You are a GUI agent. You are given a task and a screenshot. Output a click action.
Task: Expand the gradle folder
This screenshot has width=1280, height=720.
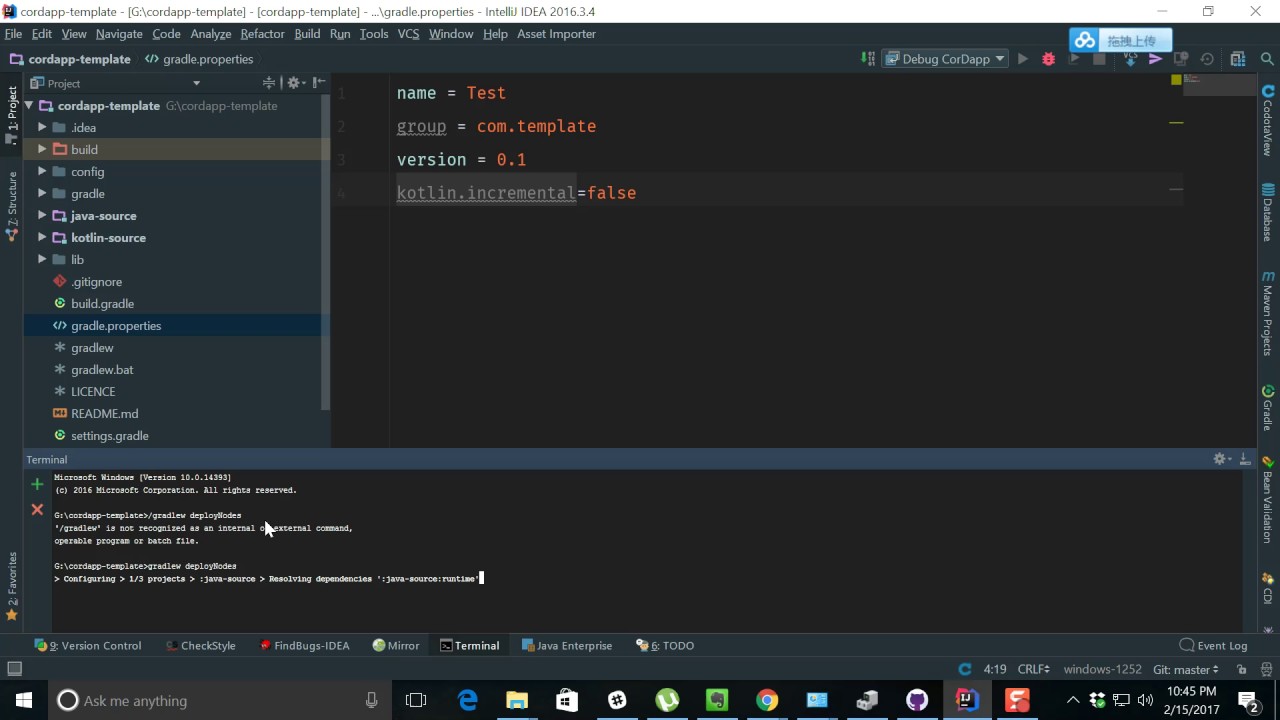click(x=42, y=193)
